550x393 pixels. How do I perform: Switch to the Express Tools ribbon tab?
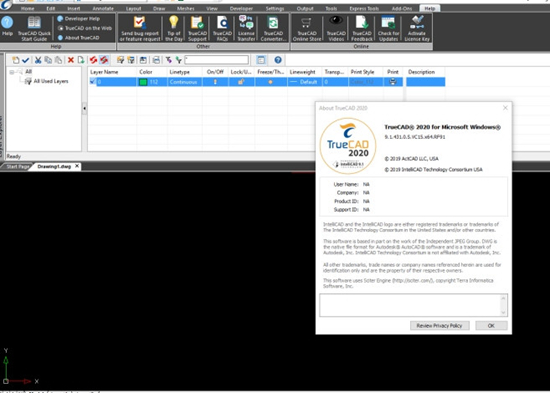[x=364, y=8]
